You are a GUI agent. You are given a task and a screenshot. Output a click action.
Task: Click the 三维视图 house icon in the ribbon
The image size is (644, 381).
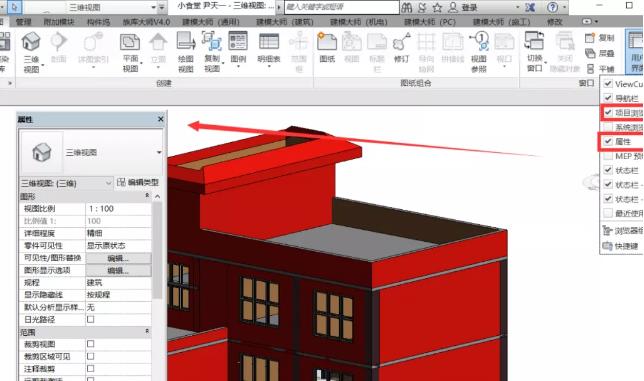31,42
